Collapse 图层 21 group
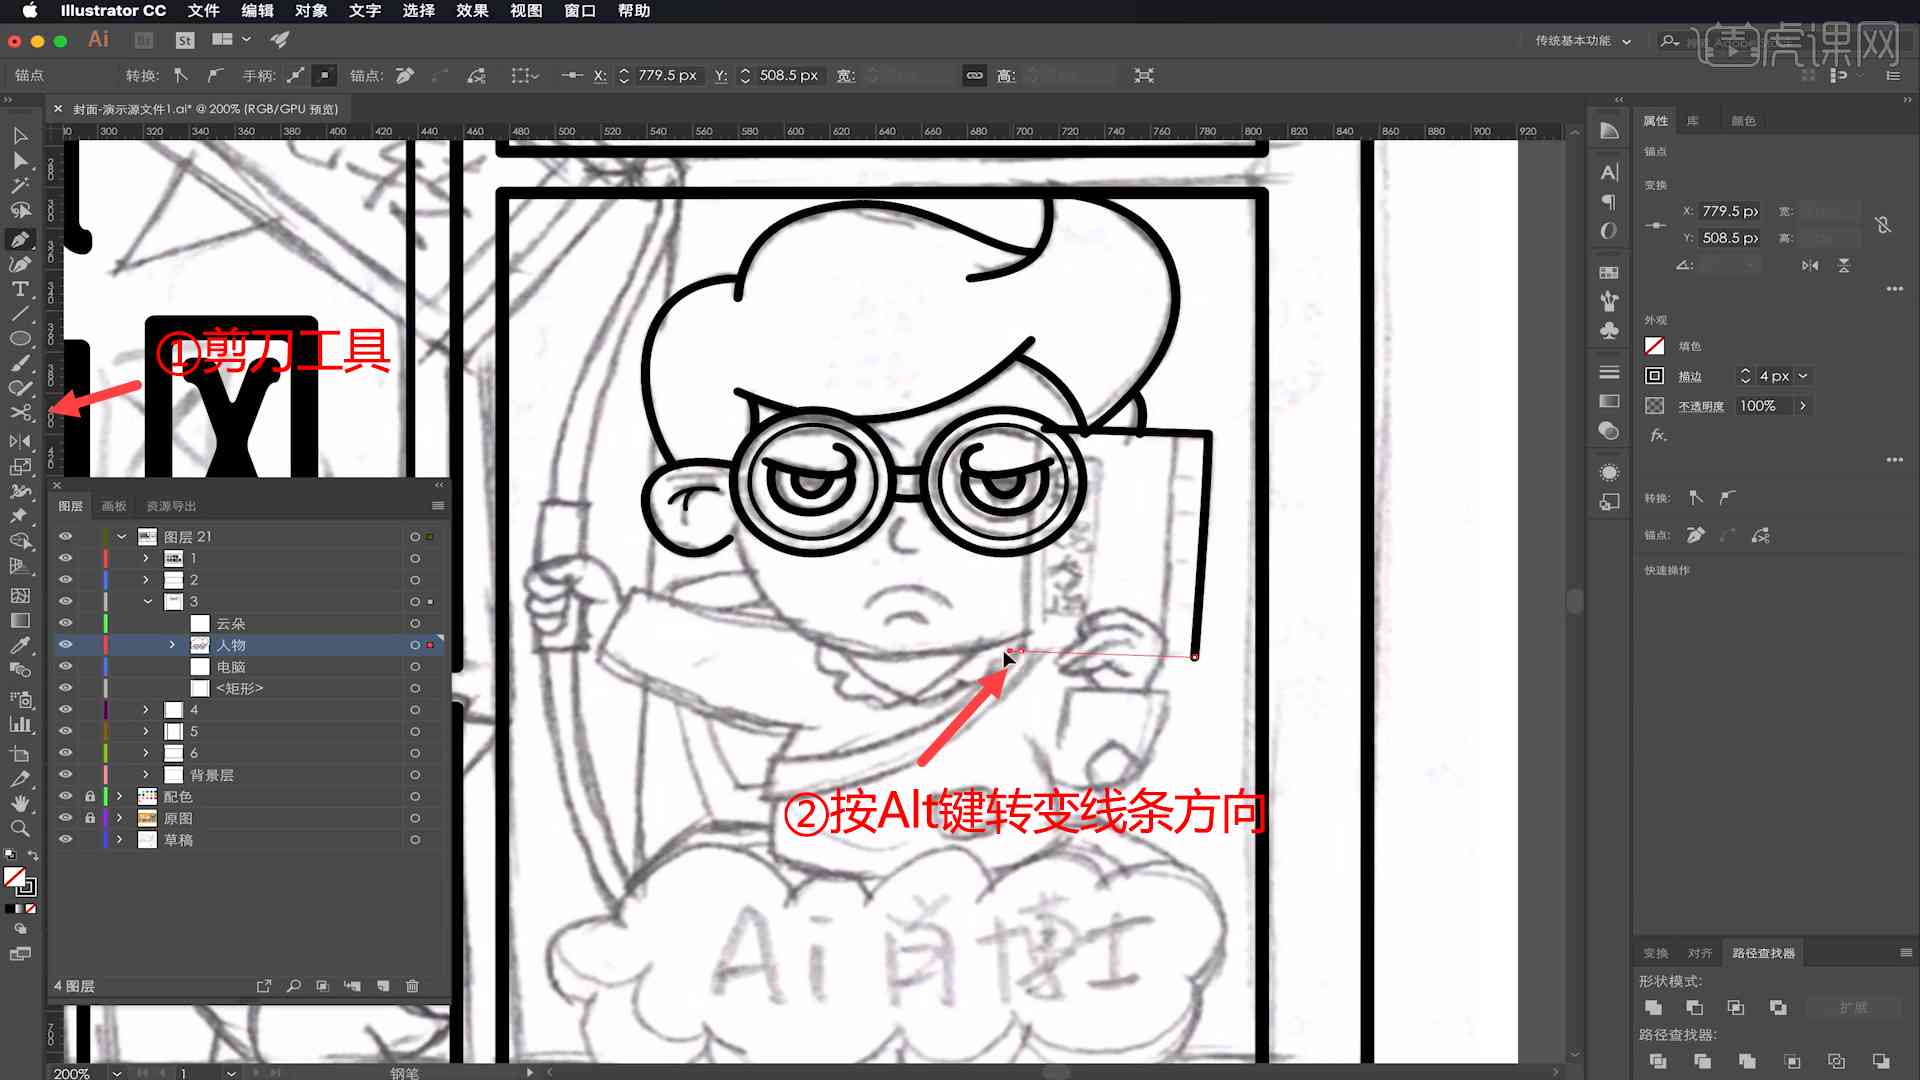Viewport: 1920px width, 1080px height. click(120, 537)
